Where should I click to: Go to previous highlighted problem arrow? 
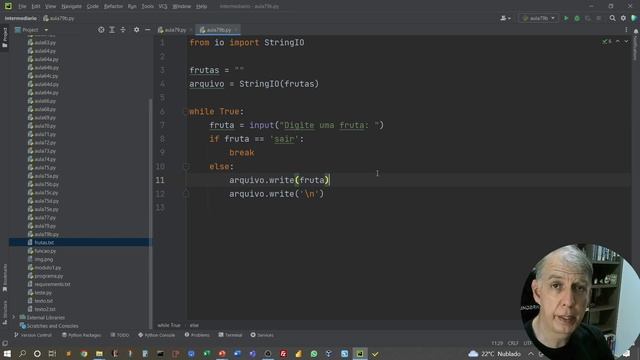618,42
